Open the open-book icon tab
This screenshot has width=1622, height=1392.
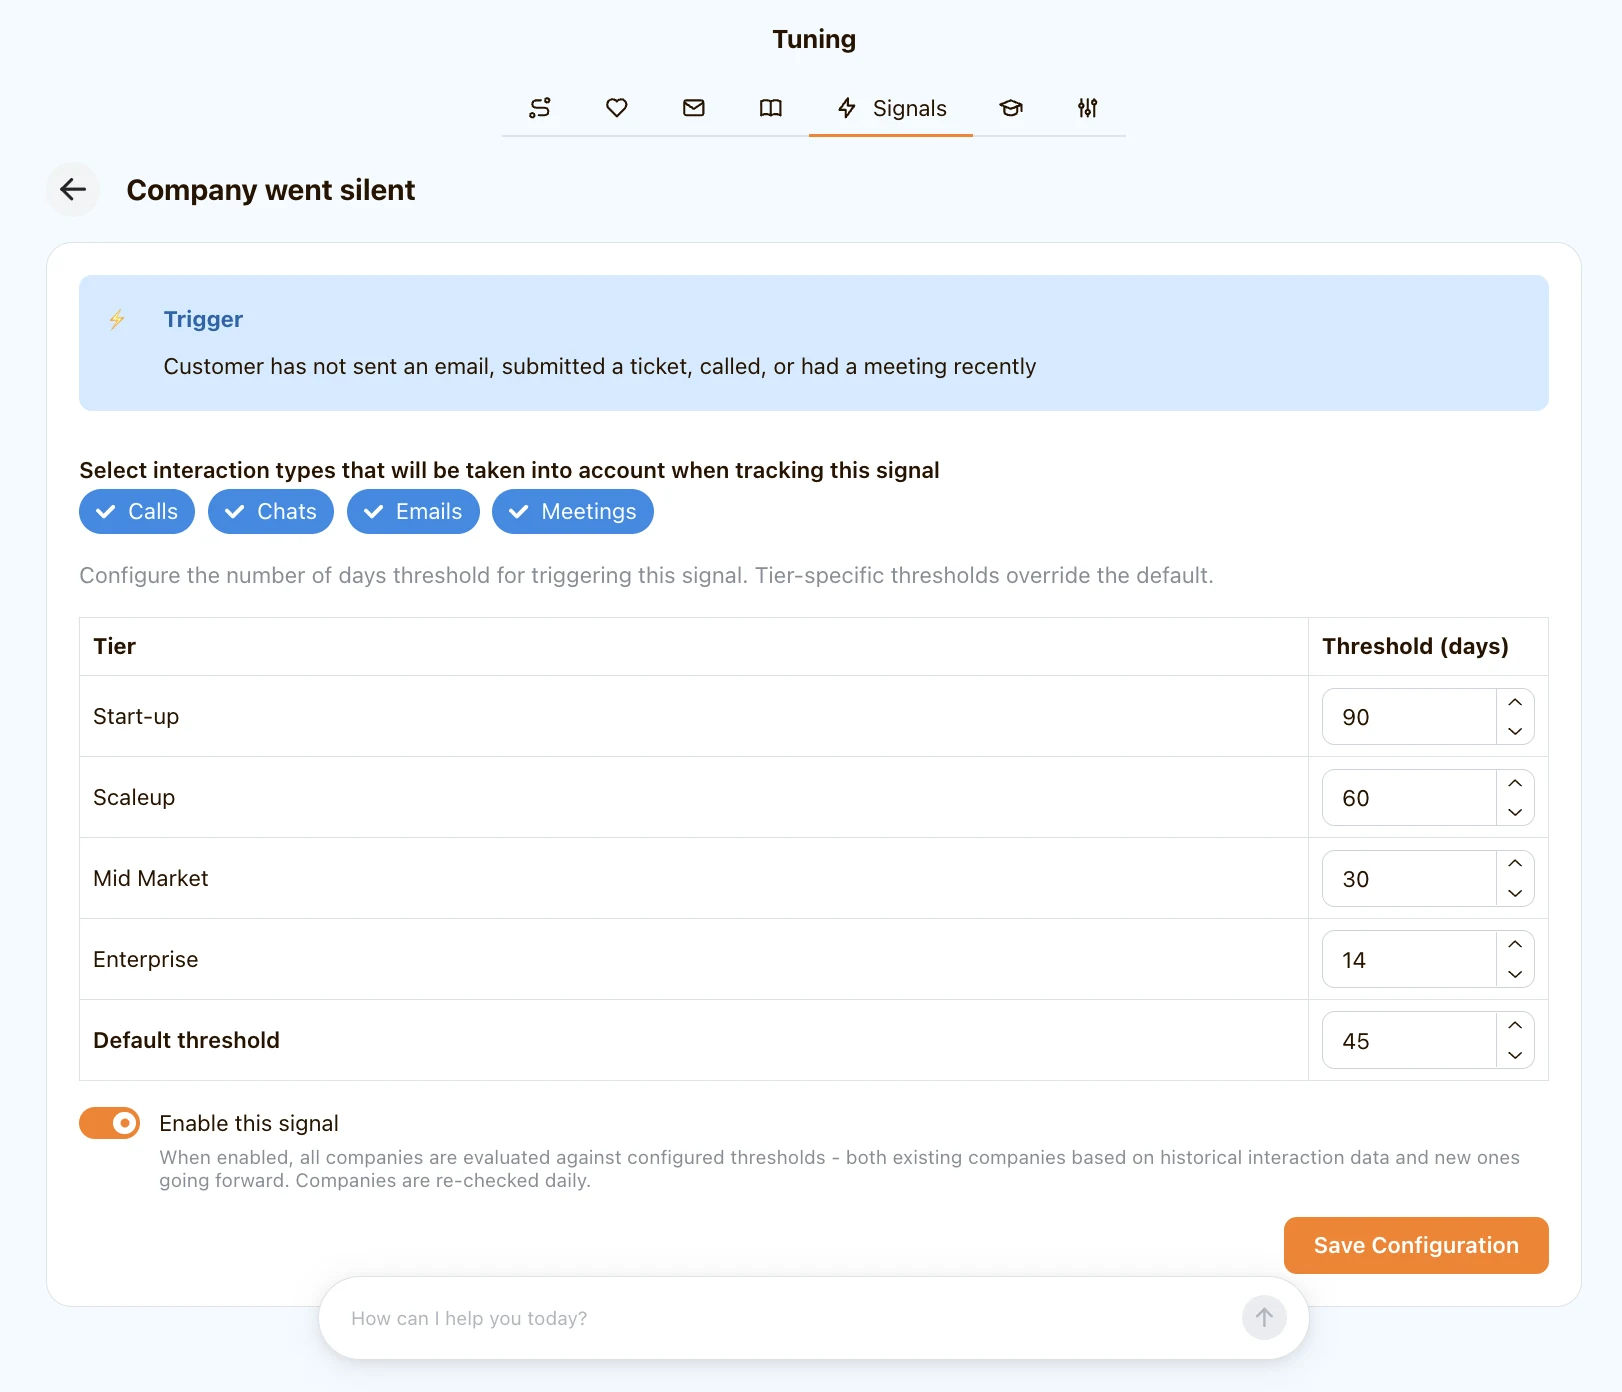point(771,108)
